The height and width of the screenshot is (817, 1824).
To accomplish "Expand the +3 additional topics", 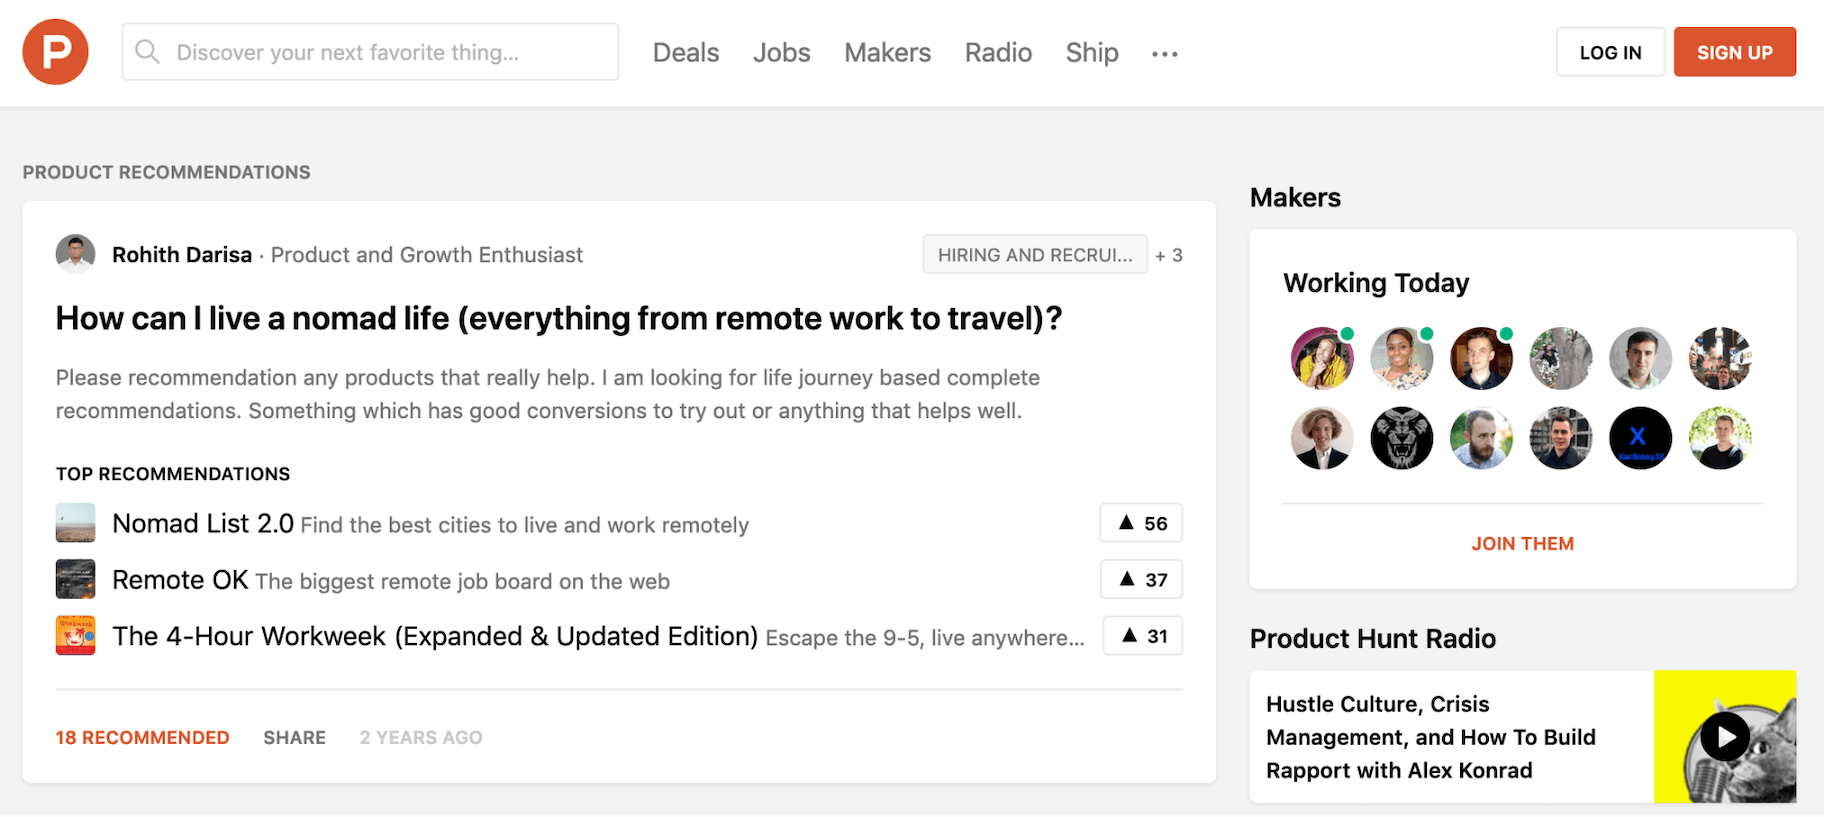I will pos(1169,255).
